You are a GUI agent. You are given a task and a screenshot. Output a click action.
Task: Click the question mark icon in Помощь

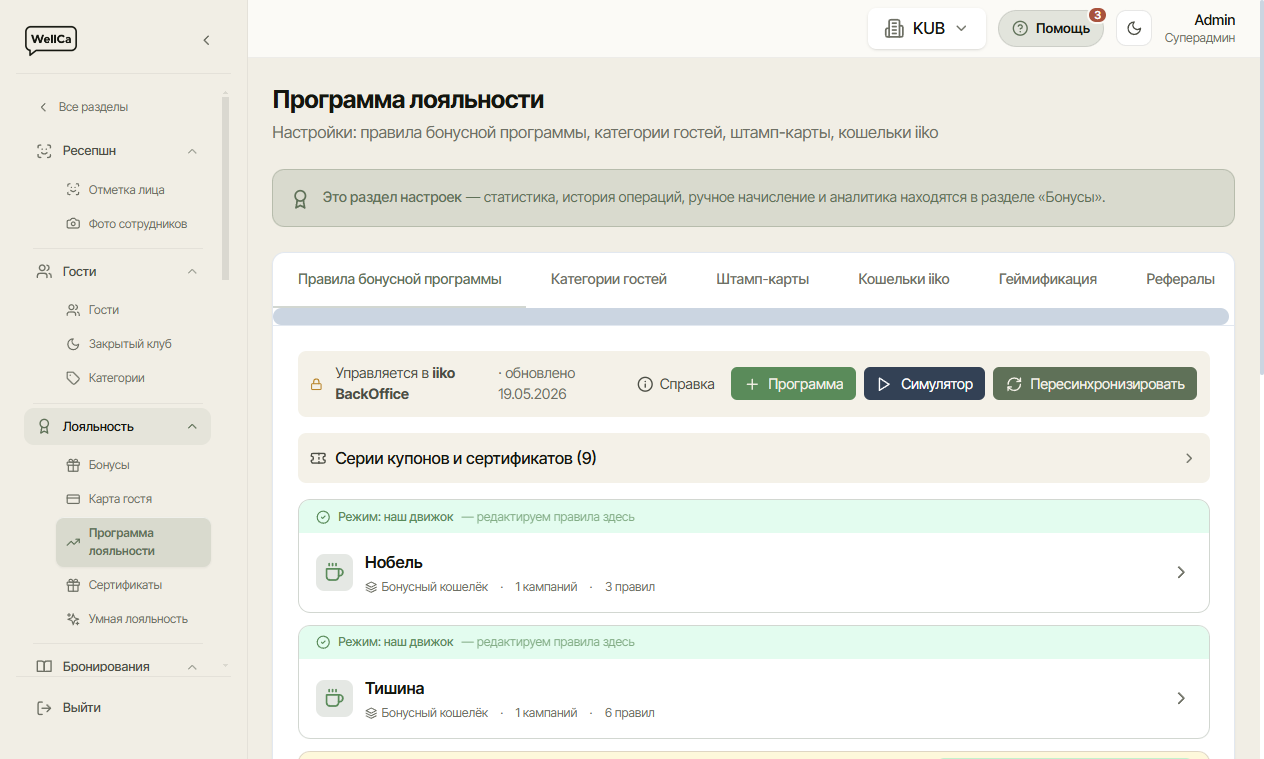(1020, 28)
